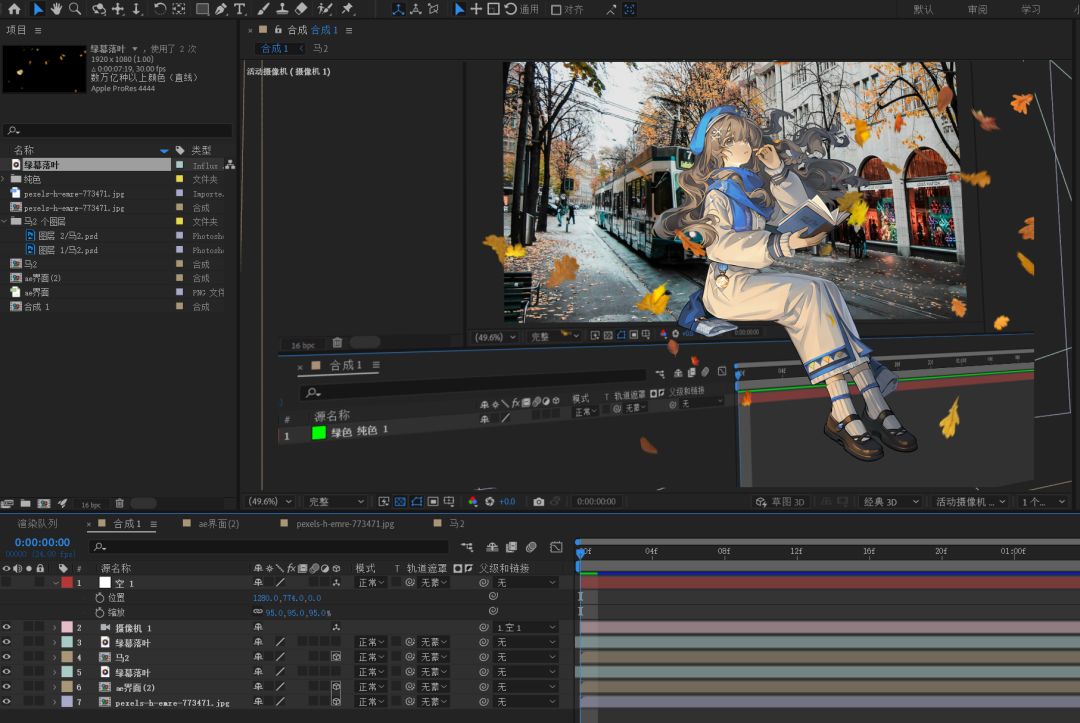Hide the 摄像机 1 layer using eye icon
1080x723 pixels.
(x=7, y=627)
